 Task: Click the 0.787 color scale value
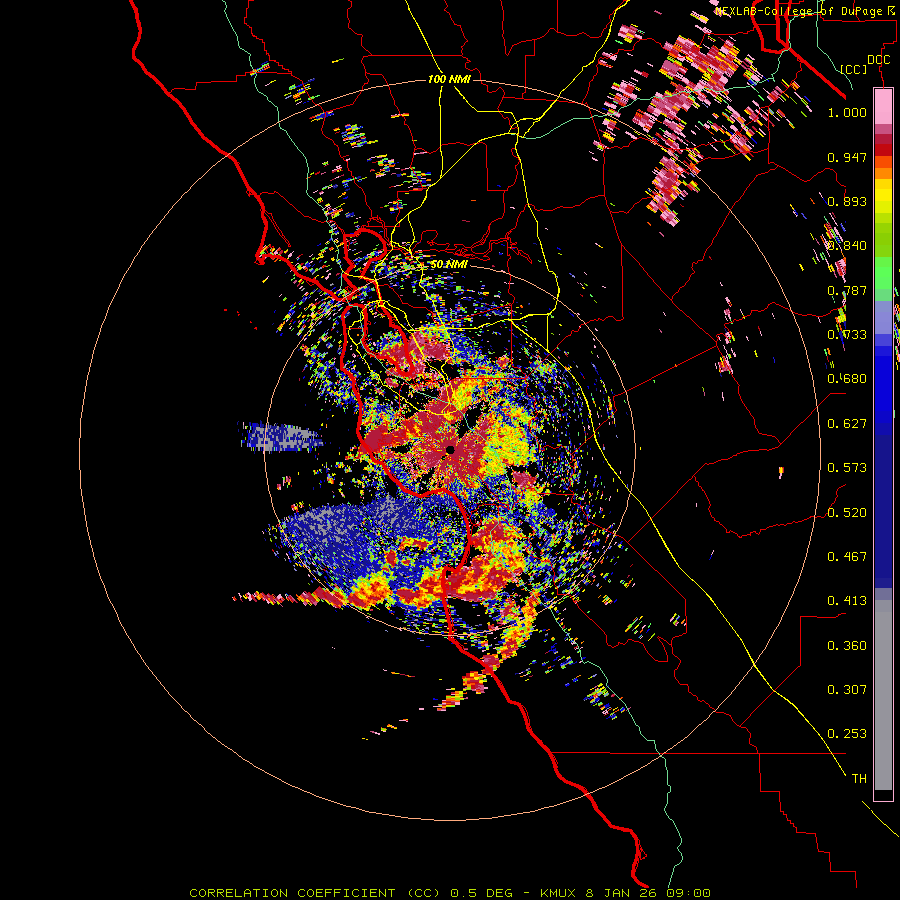click(x=847, y=290)
